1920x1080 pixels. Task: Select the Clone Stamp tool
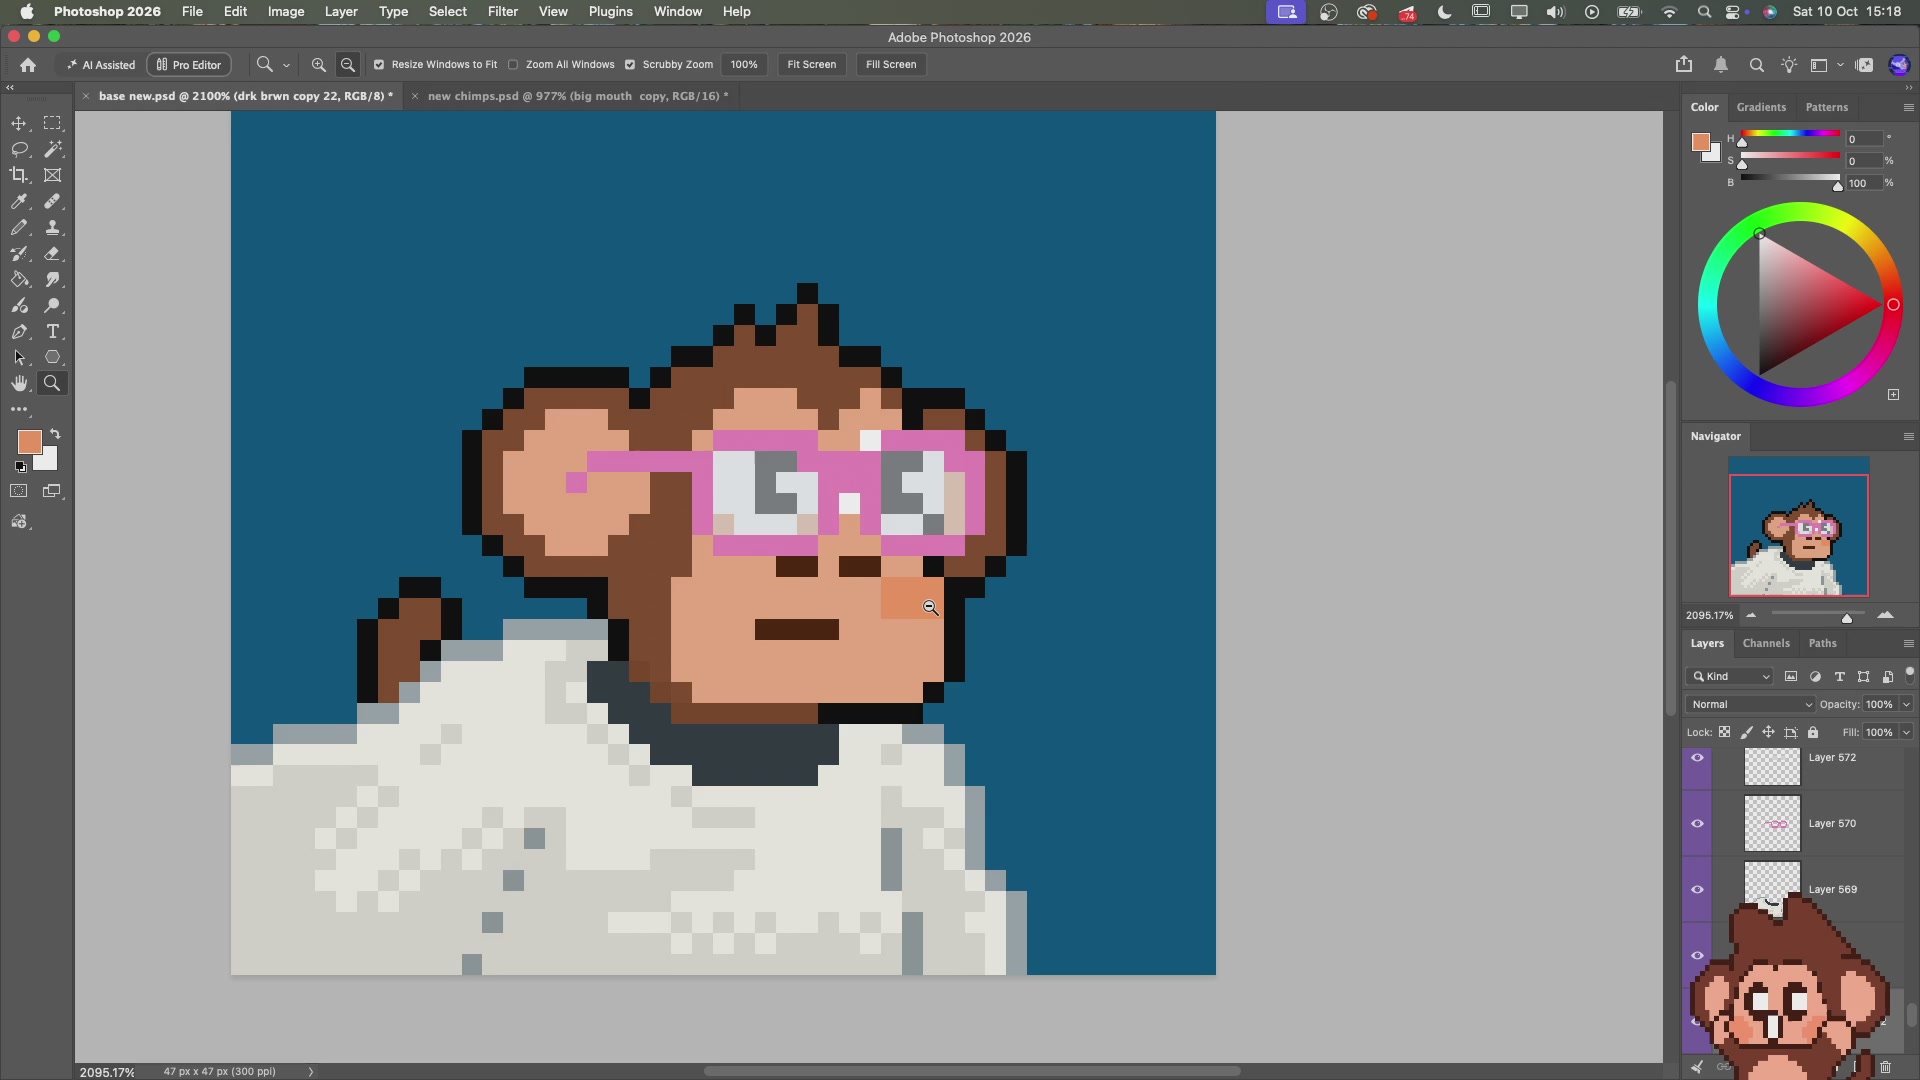point(52,228)
